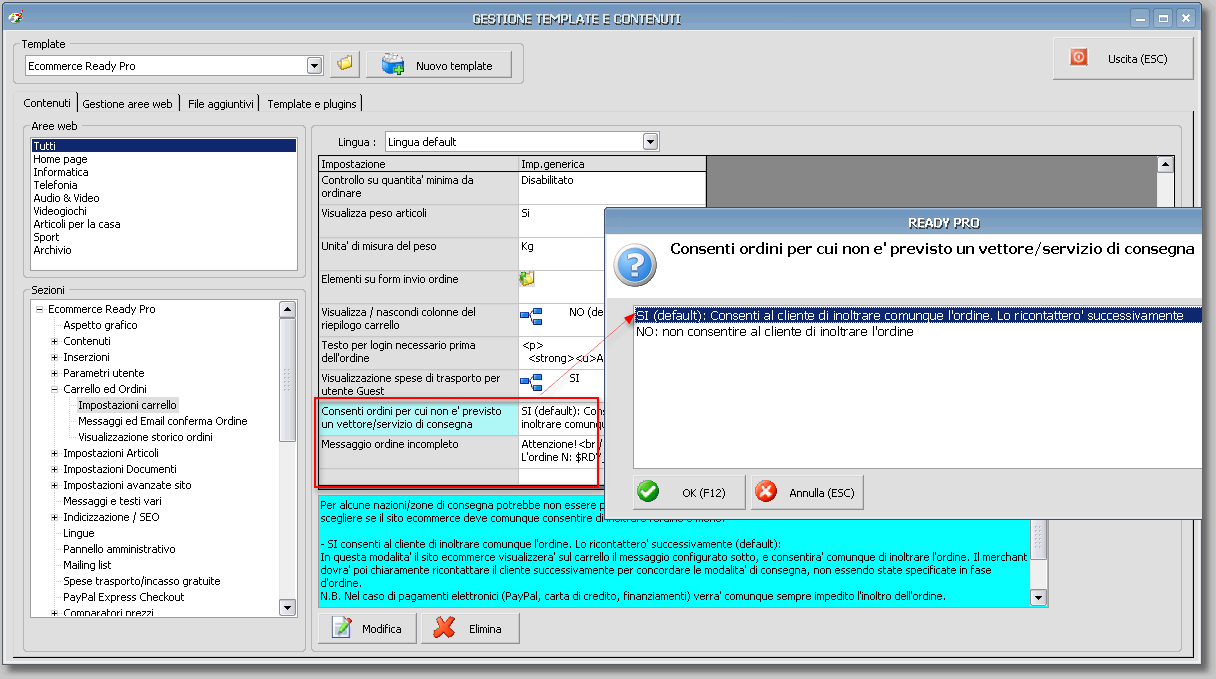Cancel with the Annulla (ESC) button
The height and width of the screenshot is (679, 1216).
click(807, 492)
